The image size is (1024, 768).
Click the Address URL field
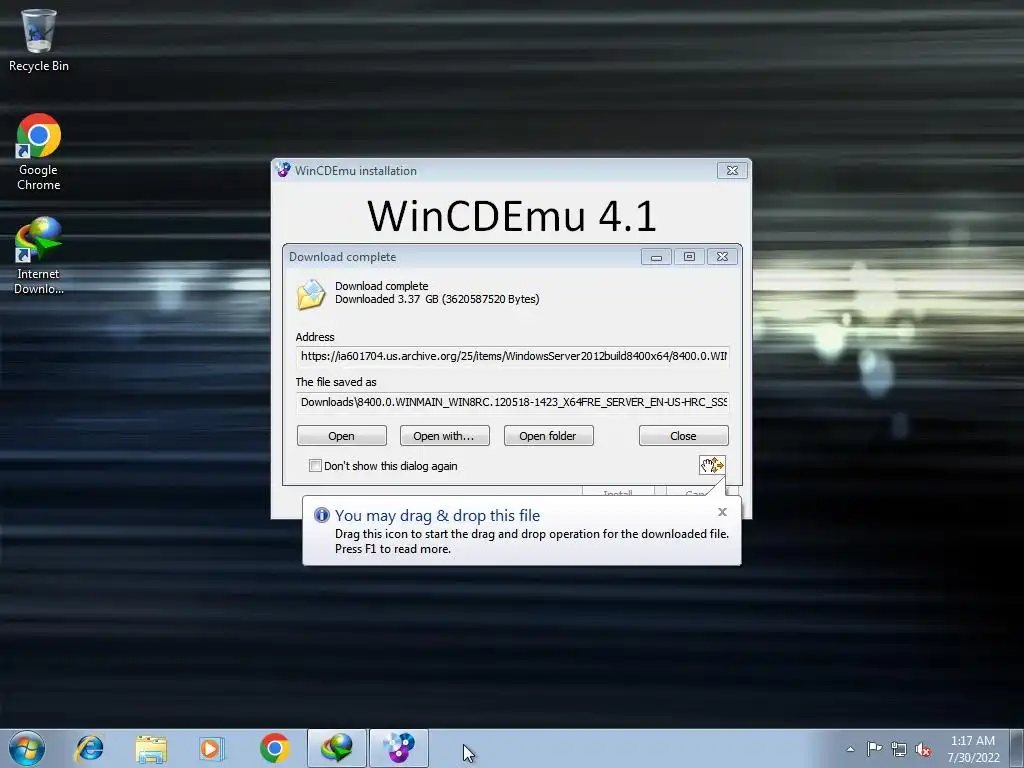tap(513, 357)
